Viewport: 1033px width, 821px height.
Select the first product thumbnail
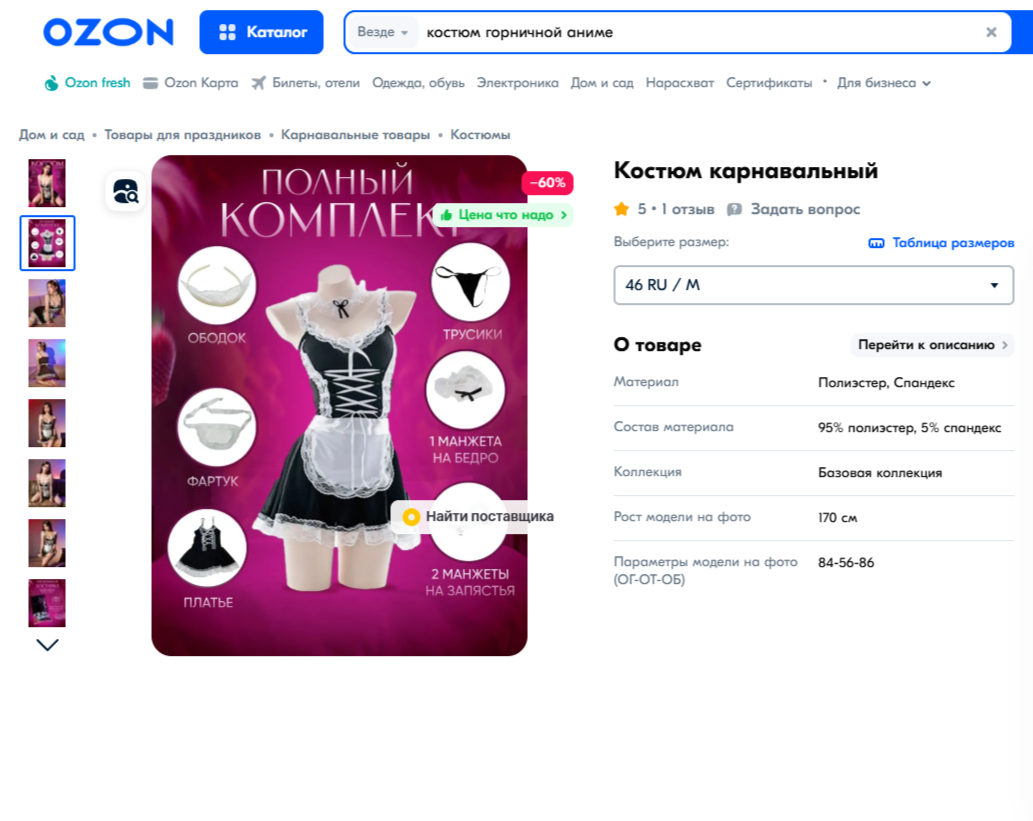(x=47, y=183)
